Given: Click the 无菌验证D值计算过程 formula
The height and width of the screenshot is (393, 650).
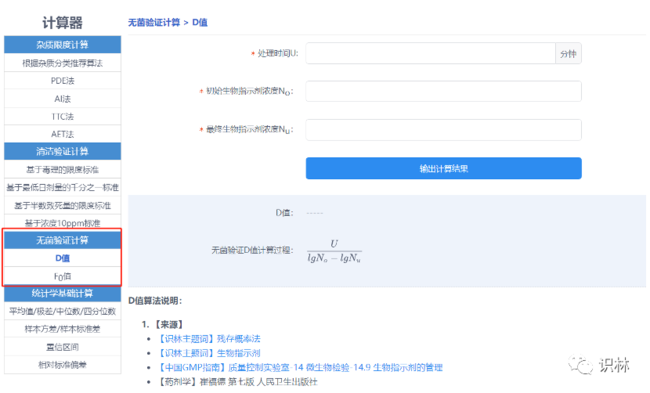Looking at the screenshot, I should (334, 251).
